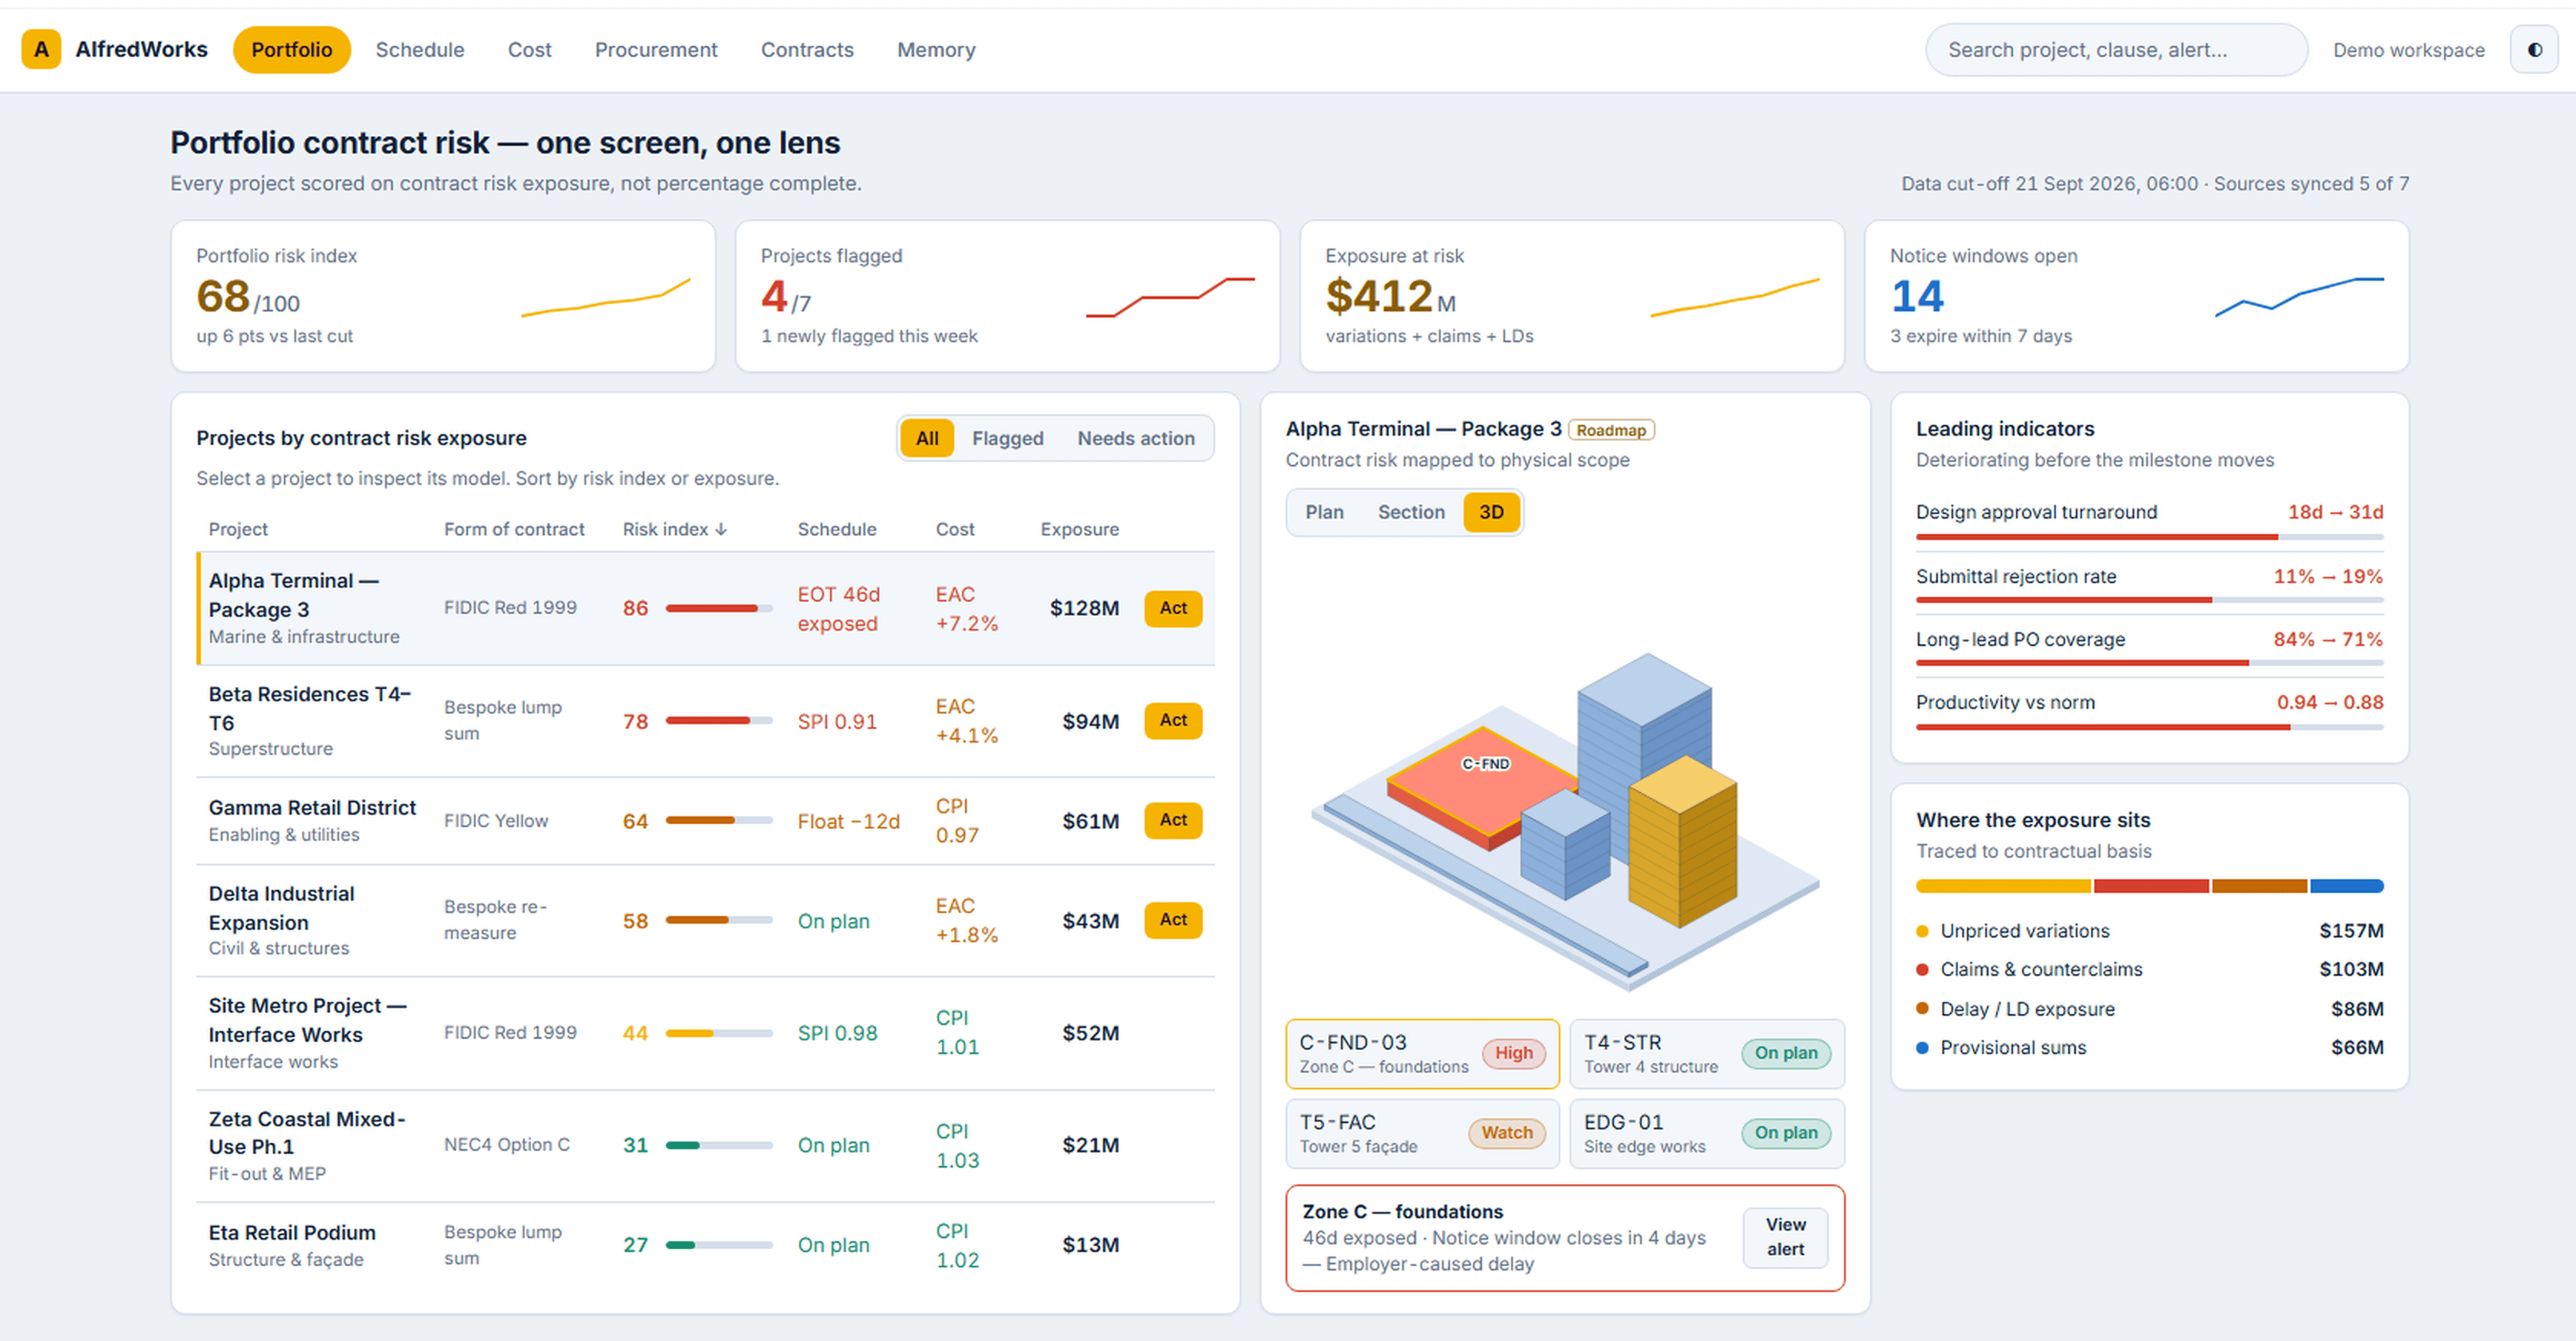2576x1341 pixels.
Task: Click Act for Delta Industrial Expansion
Action: point(1173,920)
